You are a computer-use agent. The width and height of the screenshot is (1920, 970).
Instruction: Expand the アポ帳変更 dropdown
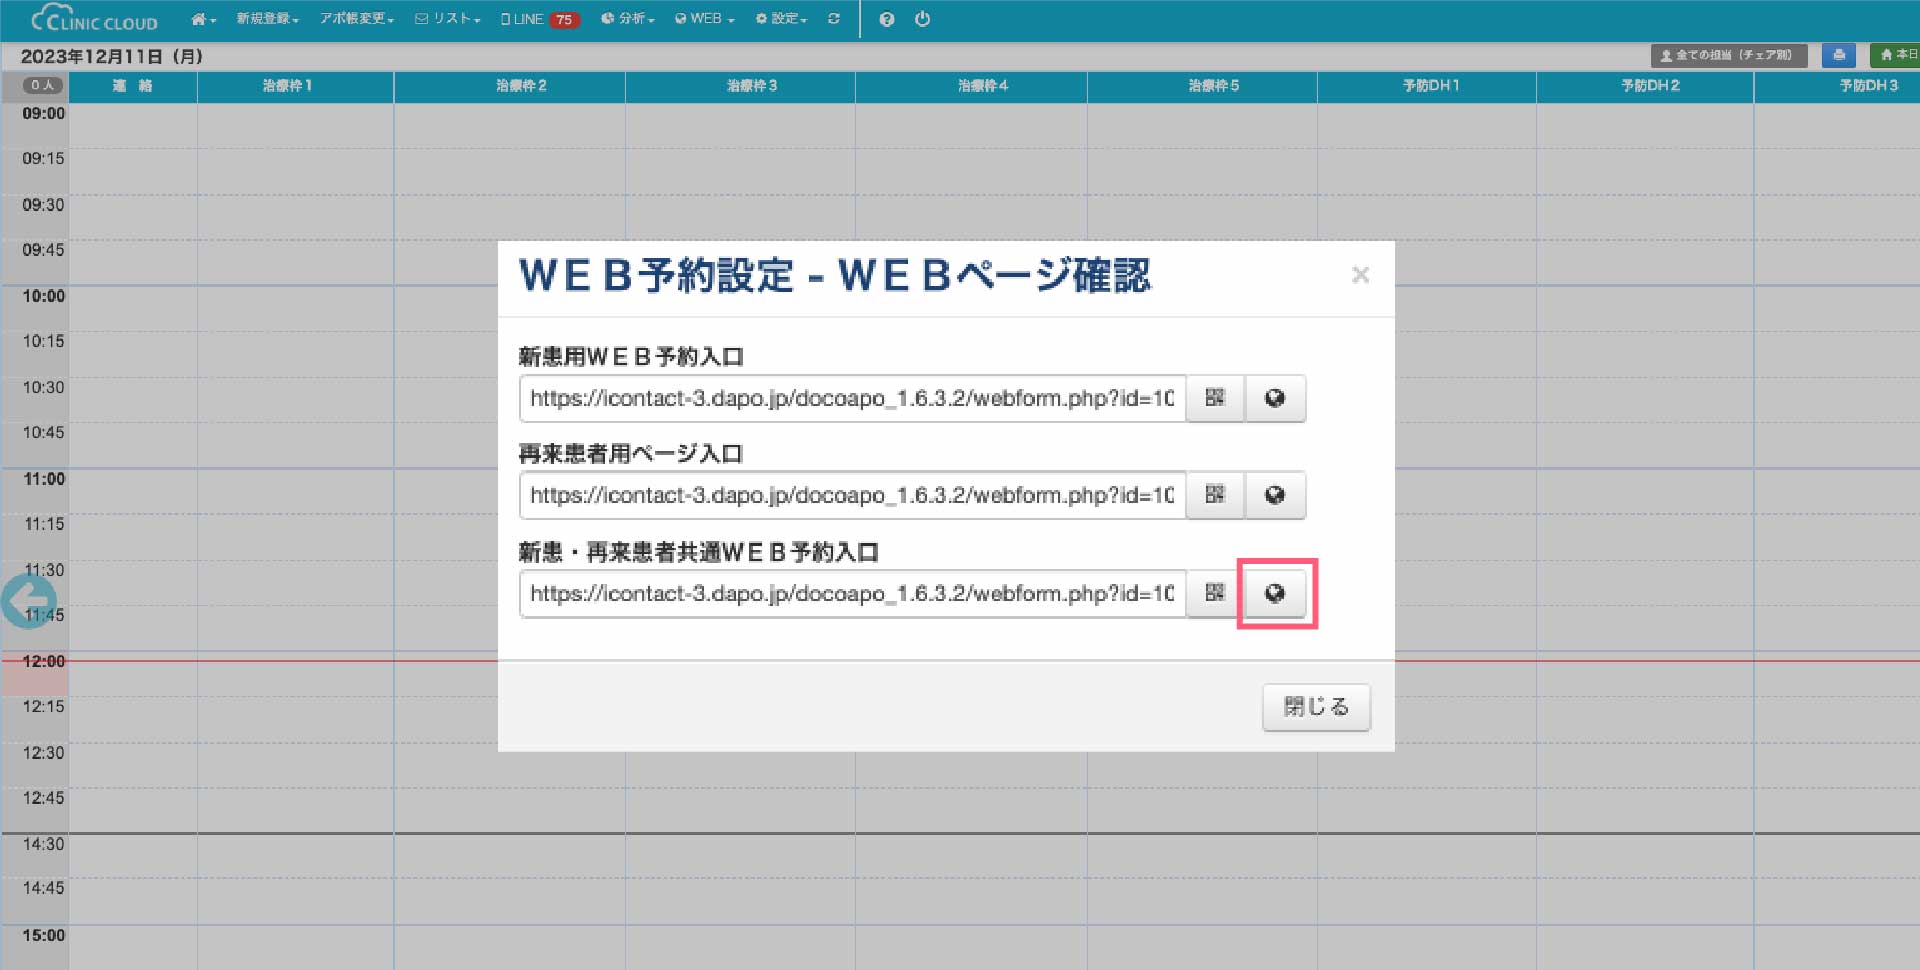coord(356,19)
